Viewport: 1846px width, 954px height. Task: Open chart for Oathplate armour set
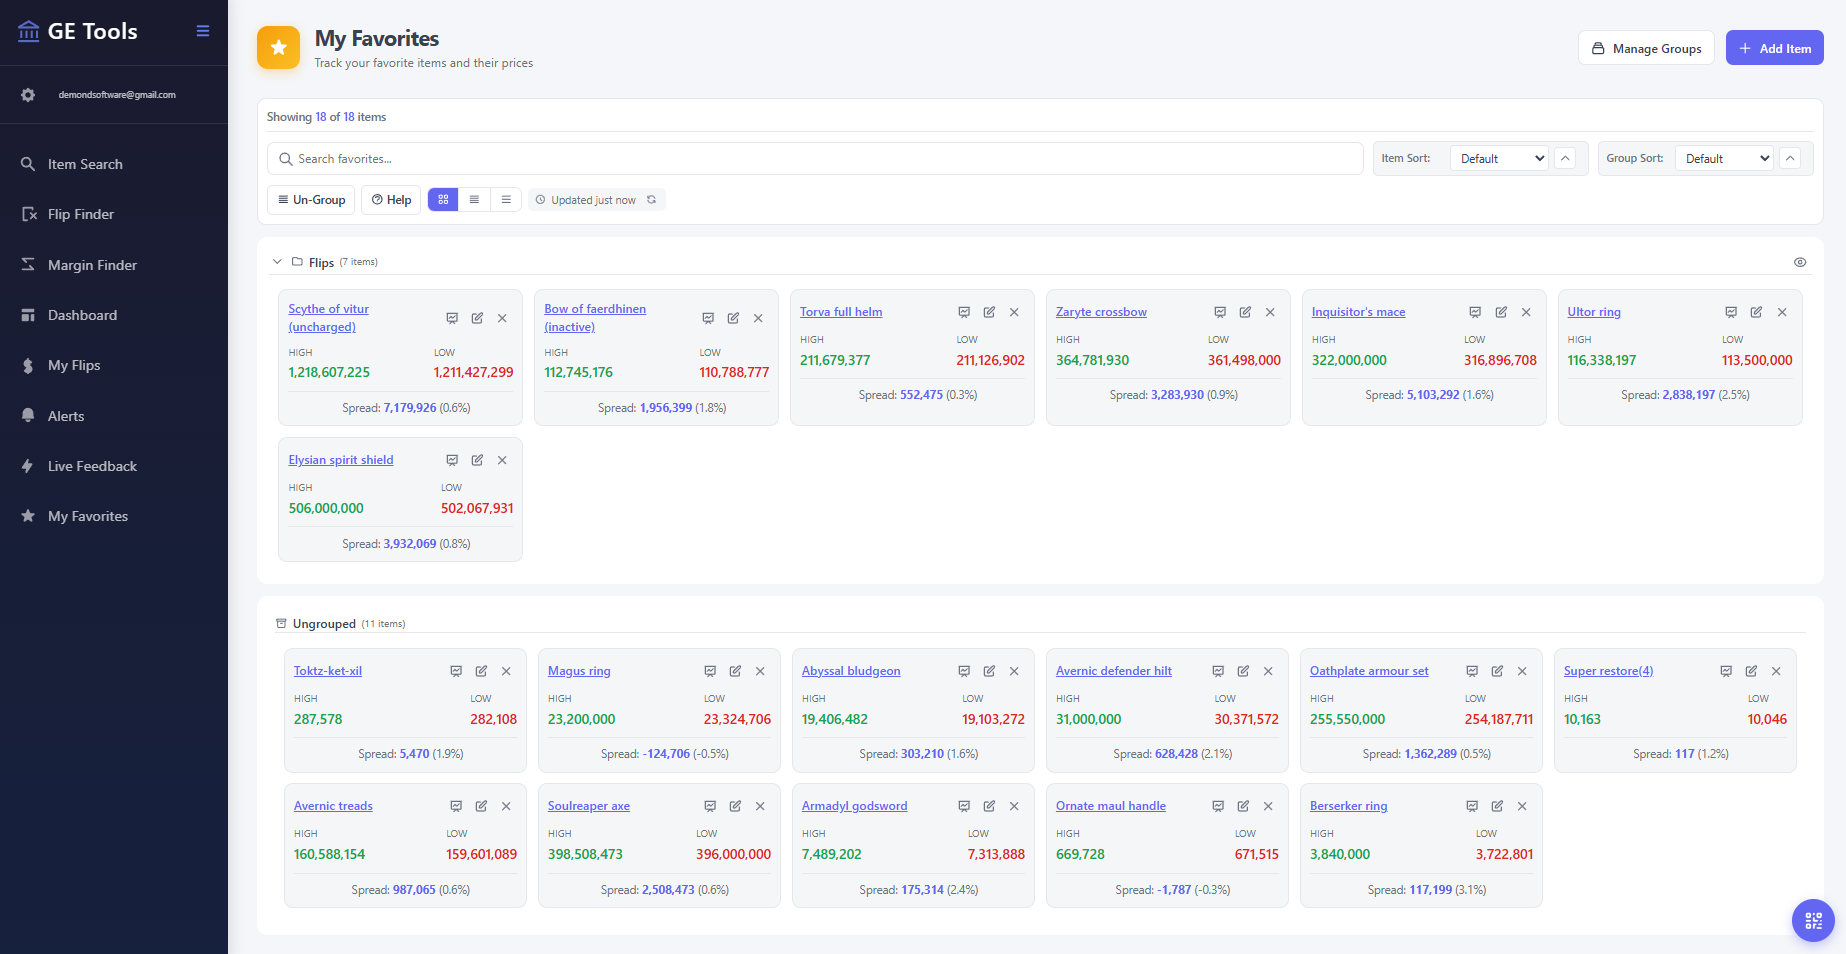1472,671
